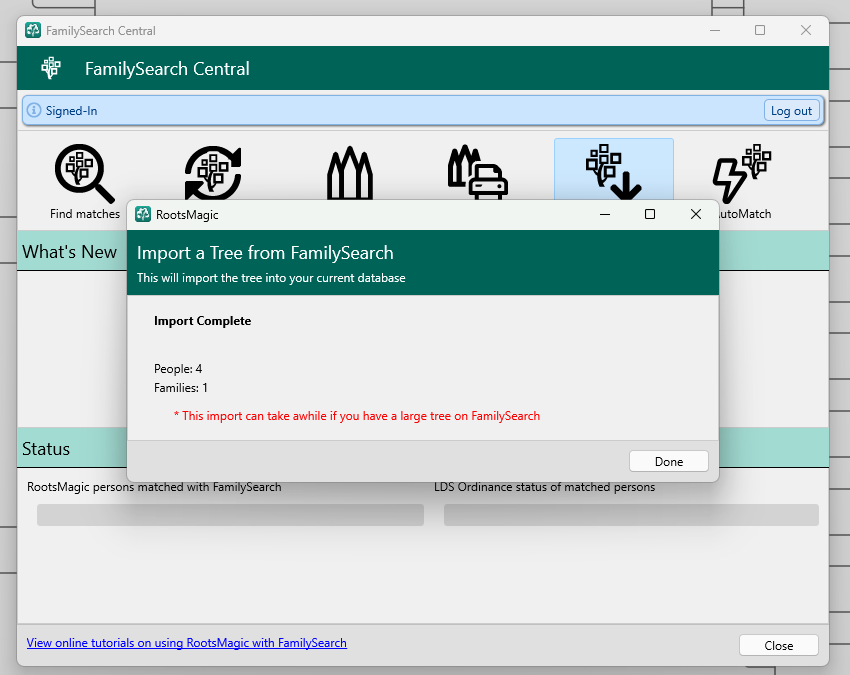The height and width of the screenshot is (675, 850).
Task: Minimize the RootsMagic dialog
Action: 605,214
